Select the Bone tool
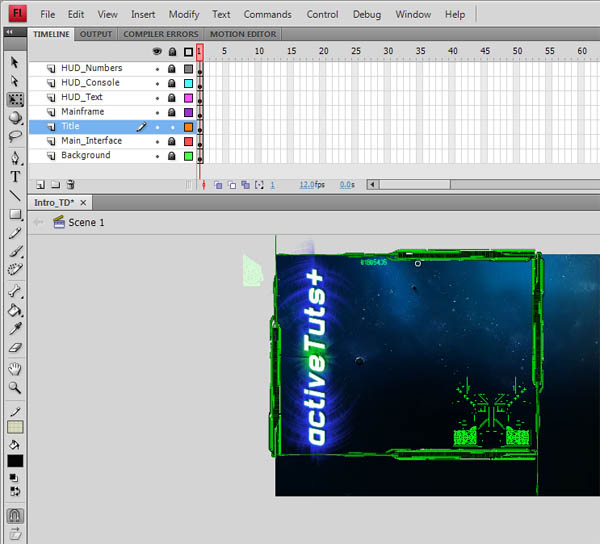The height and width of the screenshot is (544, 600). [x=15, y=292]
